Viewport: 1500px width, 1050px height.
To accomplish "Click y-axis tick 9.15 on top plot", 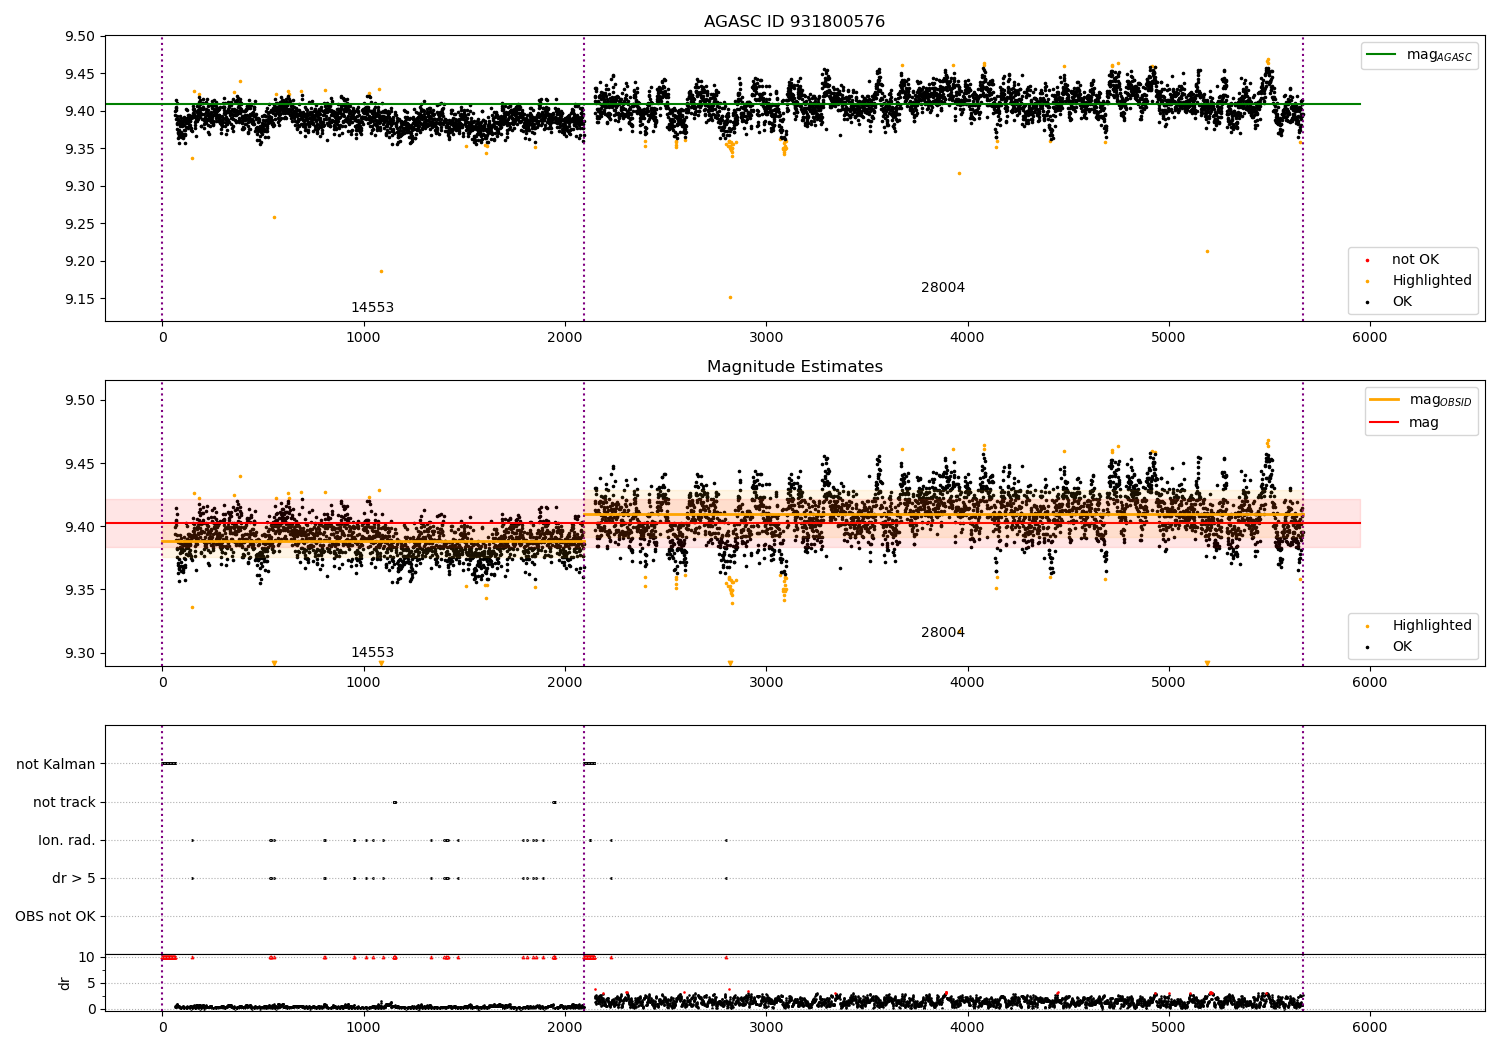I will tap(79, 299).
